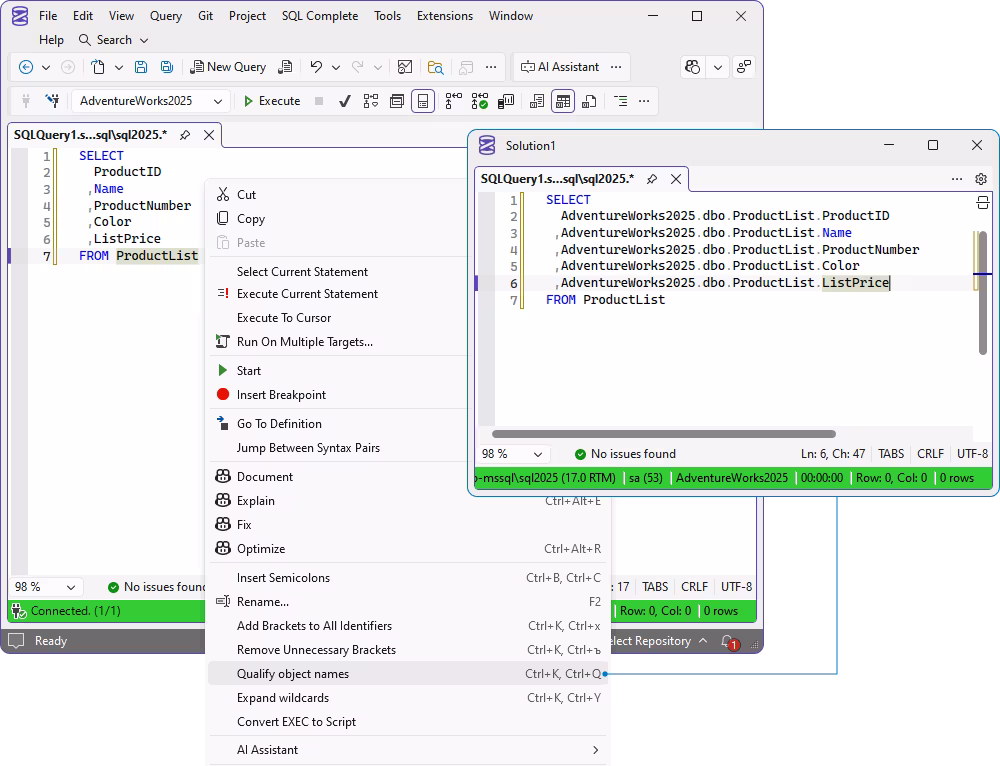The height and width of the screenshot is (766, 1000).
Task: Click the Copilot icon at top right
Action: pos(693,67)
